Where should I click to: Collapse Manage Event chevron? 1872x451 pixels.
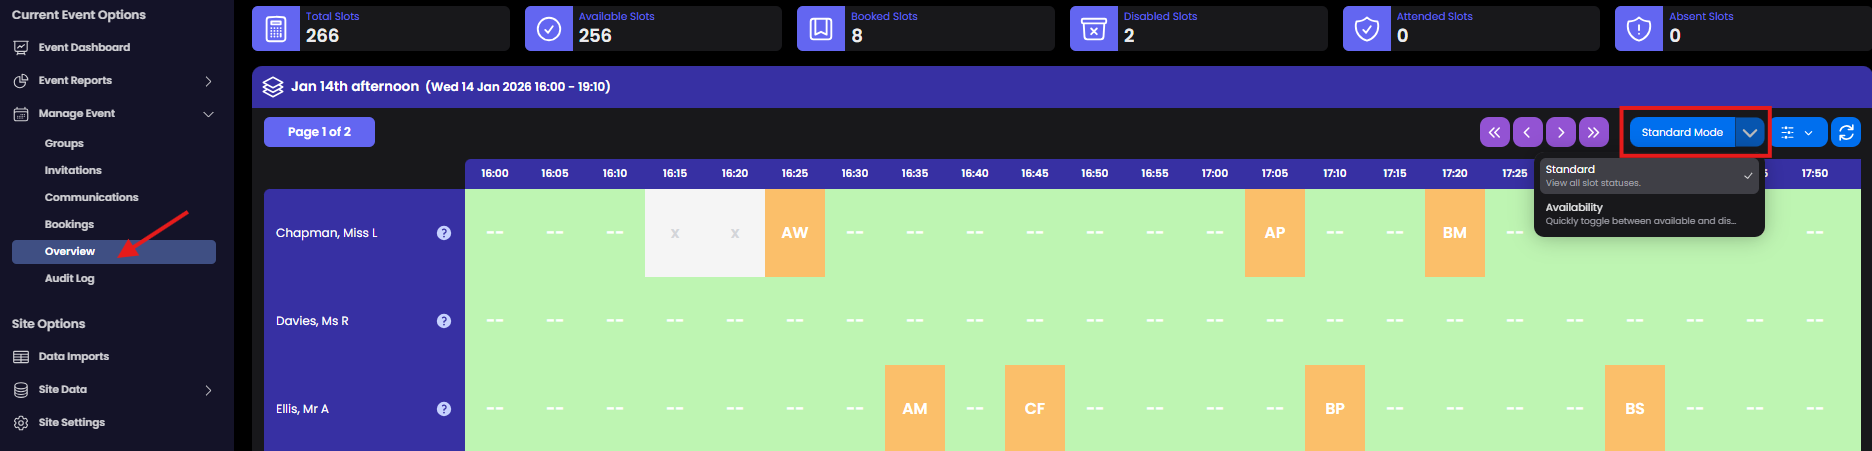[208, 114]
